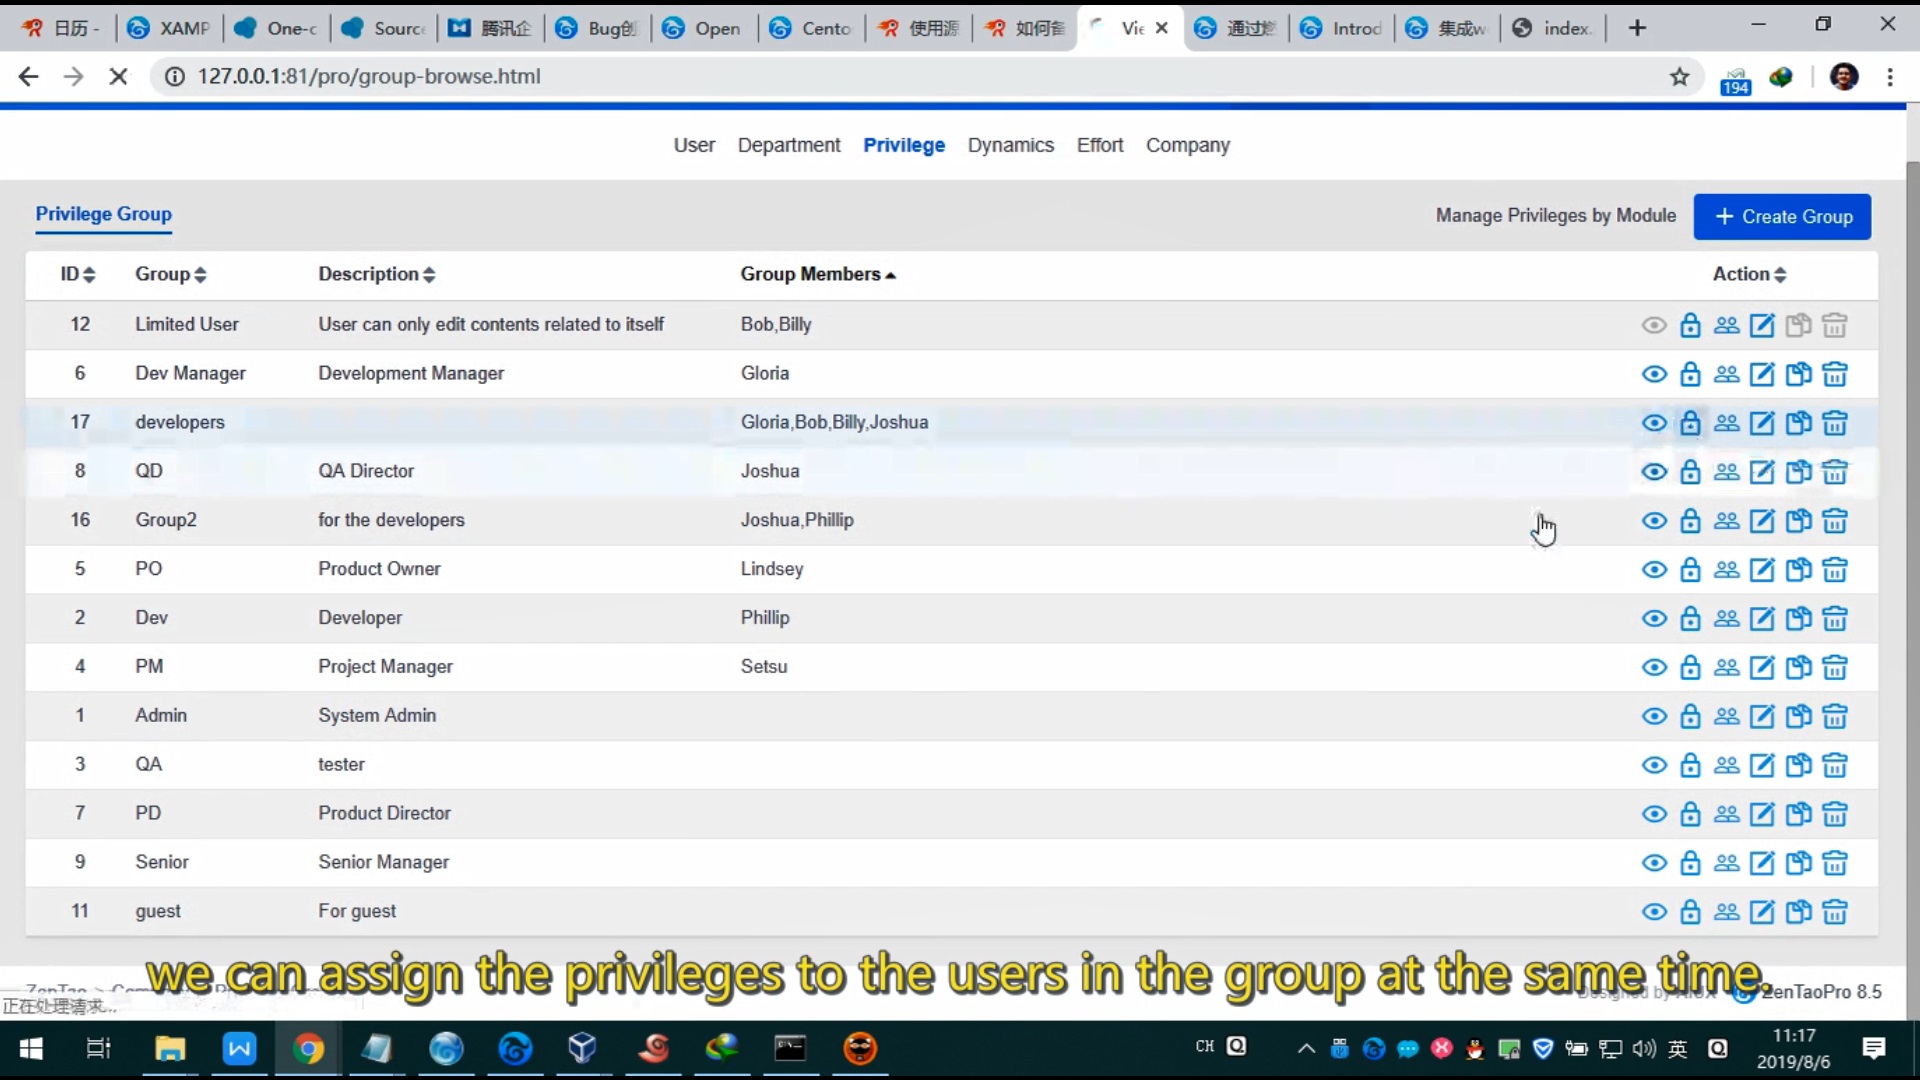Toggle eye icon for Dev Manager group

1654,373
